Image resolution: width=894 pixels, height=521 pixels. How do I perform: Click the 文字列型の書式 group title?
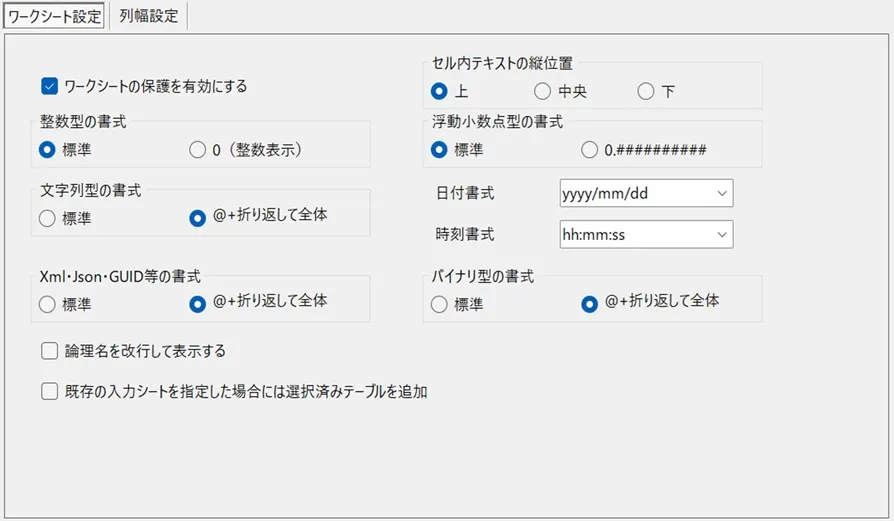[91, 190]
